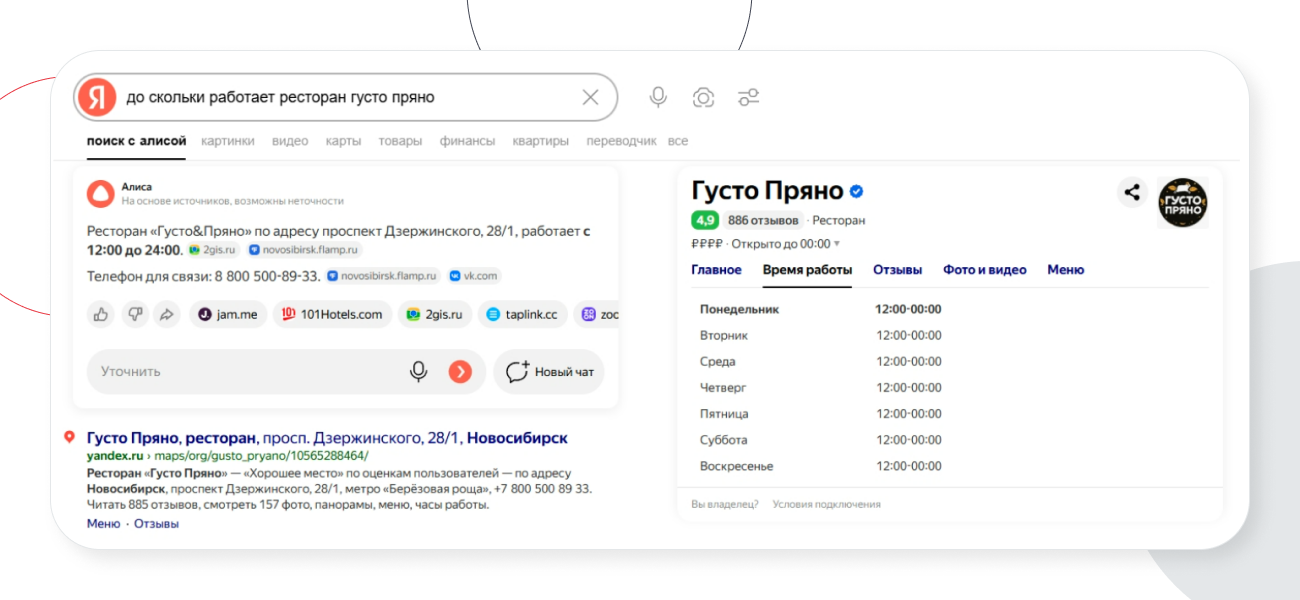
Task: Open the Фото и видео tab
Action: pyautogui.click(x=984, y=270)
